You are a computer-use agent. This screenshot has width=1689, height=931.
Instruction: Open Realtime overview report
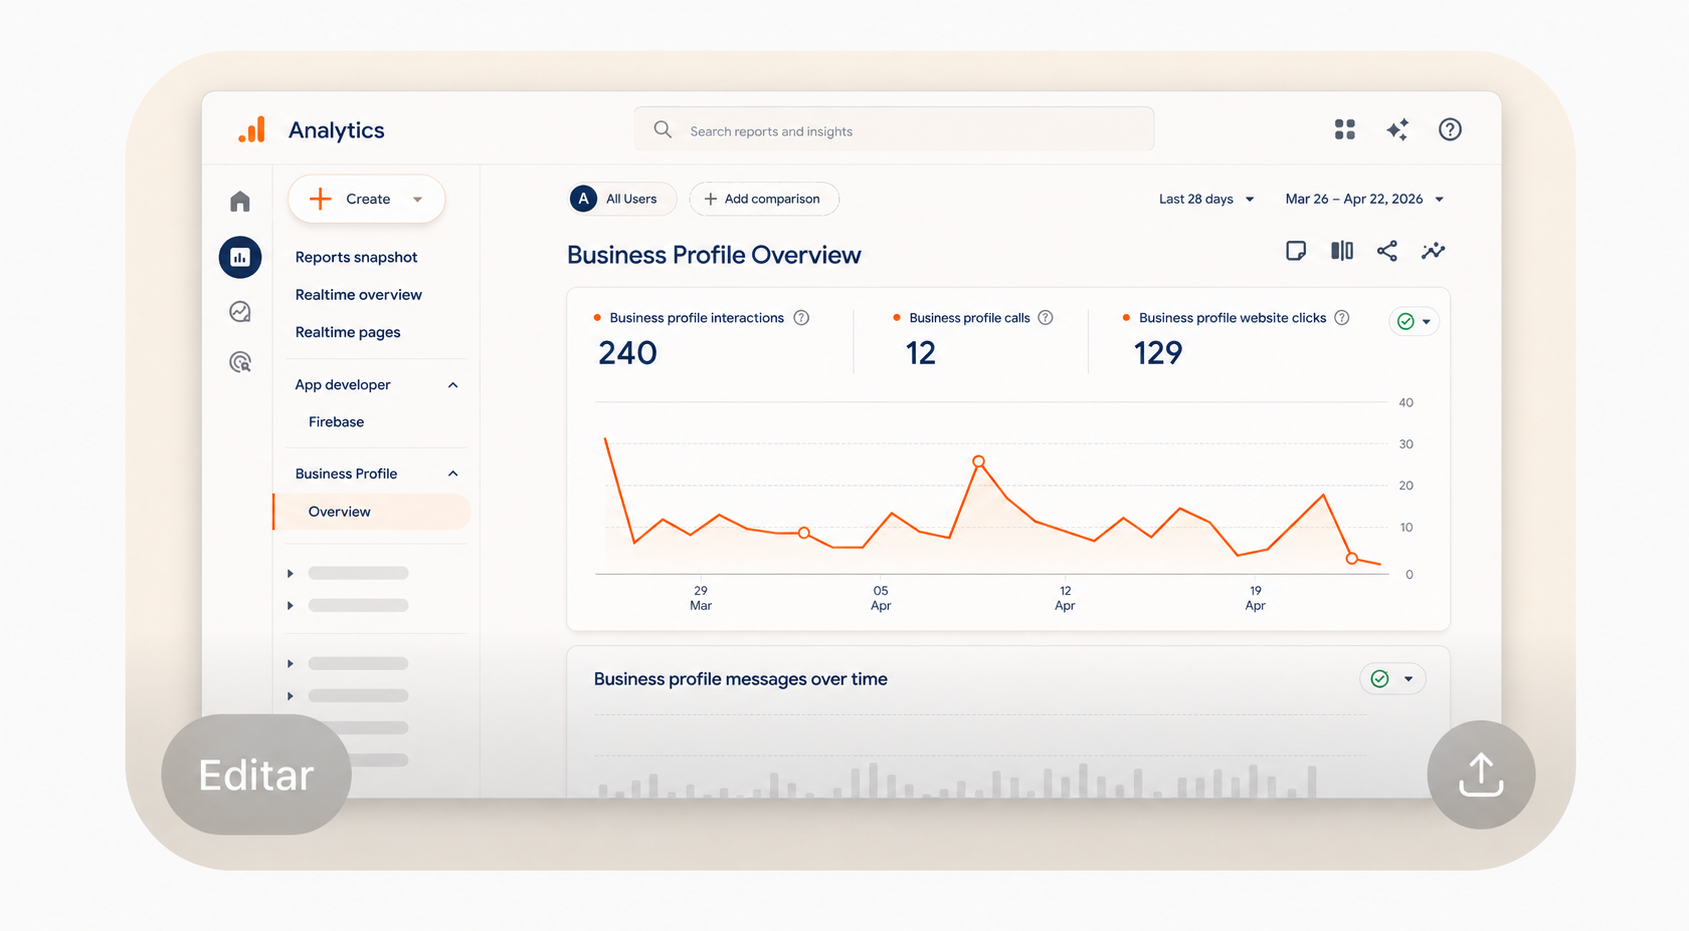358,295
